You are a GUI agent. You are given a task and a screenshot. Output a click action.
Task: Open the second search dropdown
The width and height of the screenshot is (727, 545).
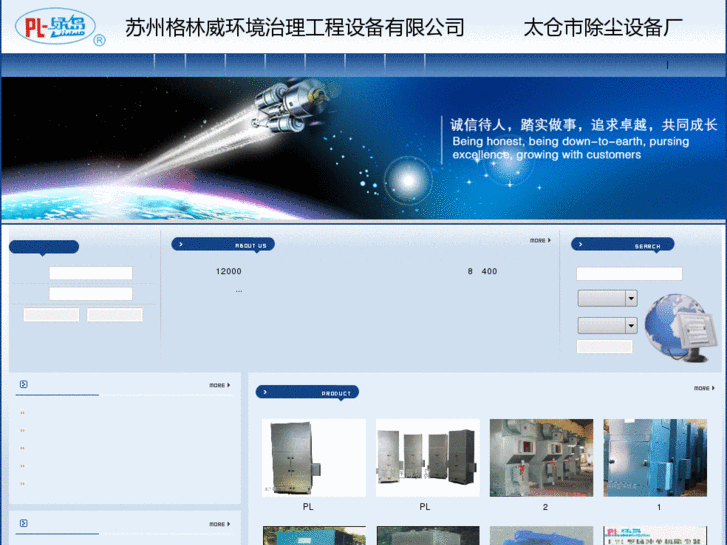click(607, 326)
